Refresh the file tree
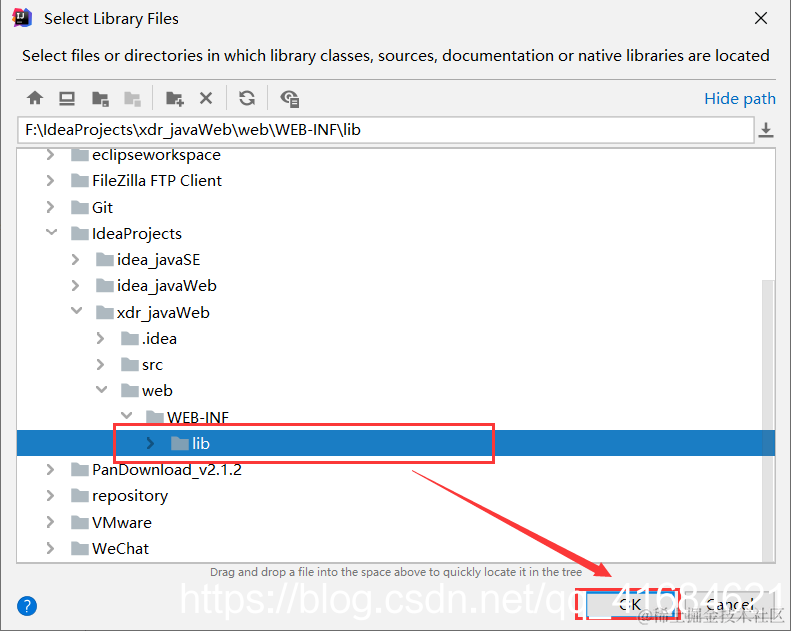 coord(247,98)
